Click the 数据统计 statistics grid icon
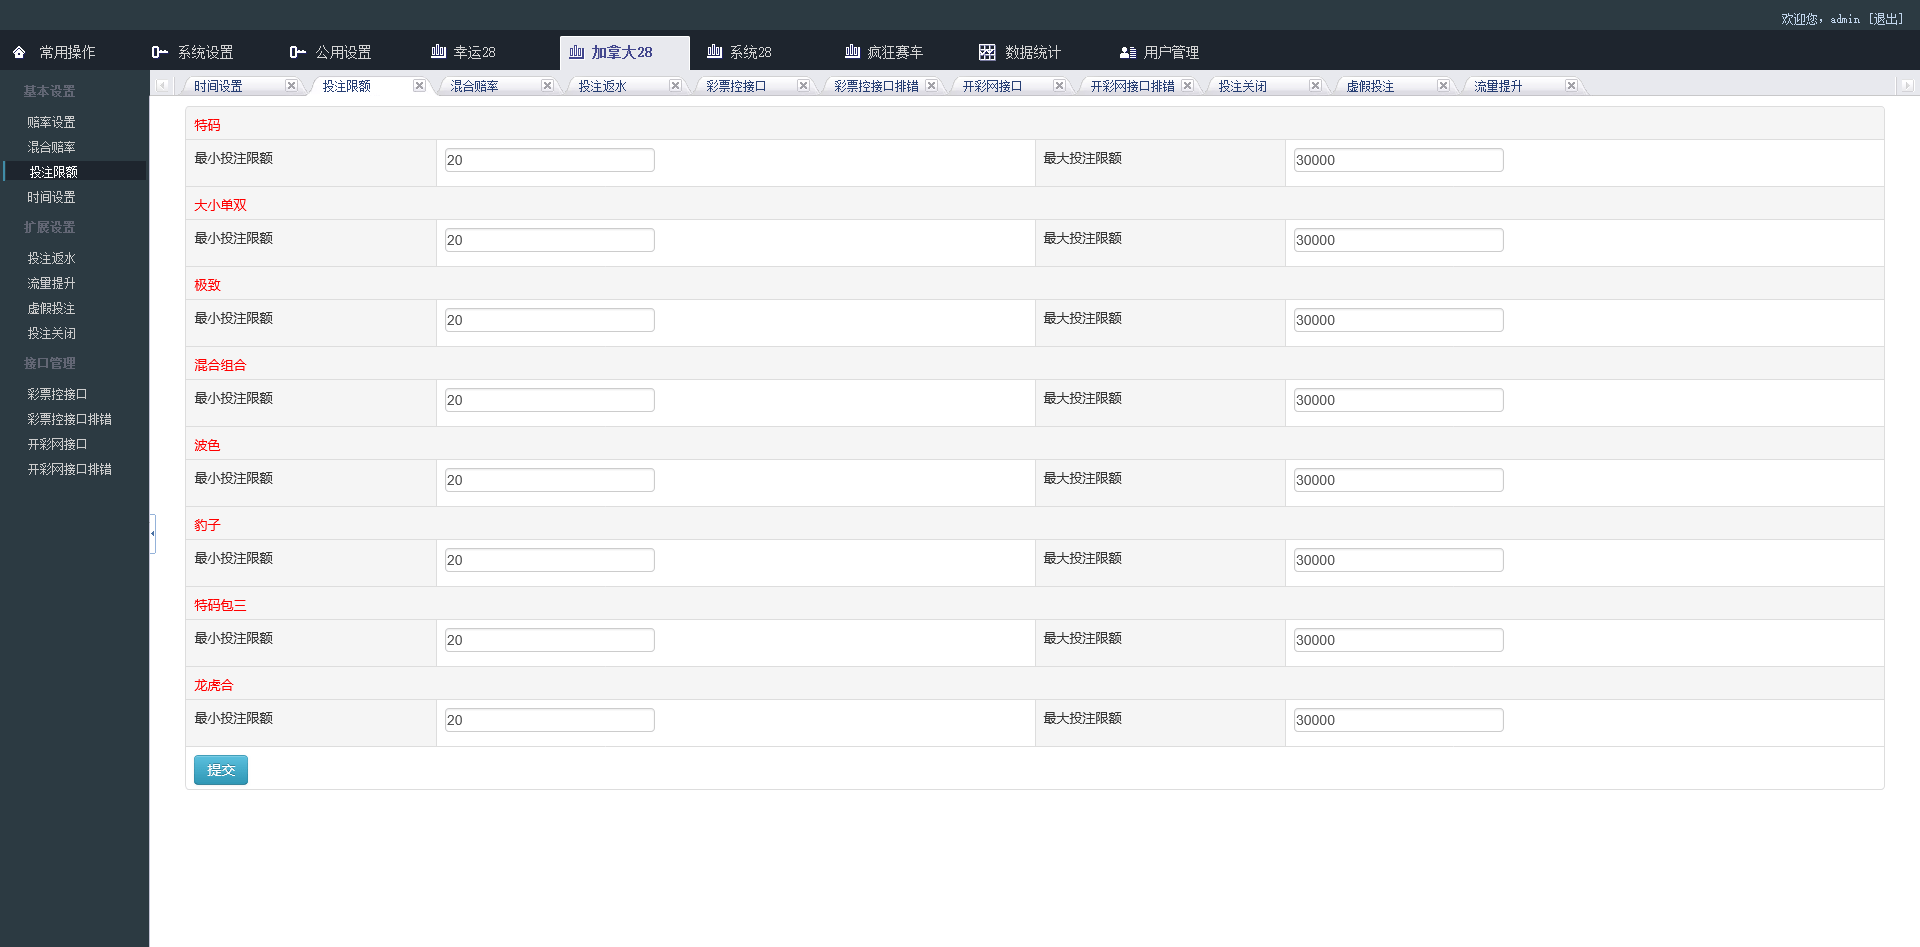 987,51
